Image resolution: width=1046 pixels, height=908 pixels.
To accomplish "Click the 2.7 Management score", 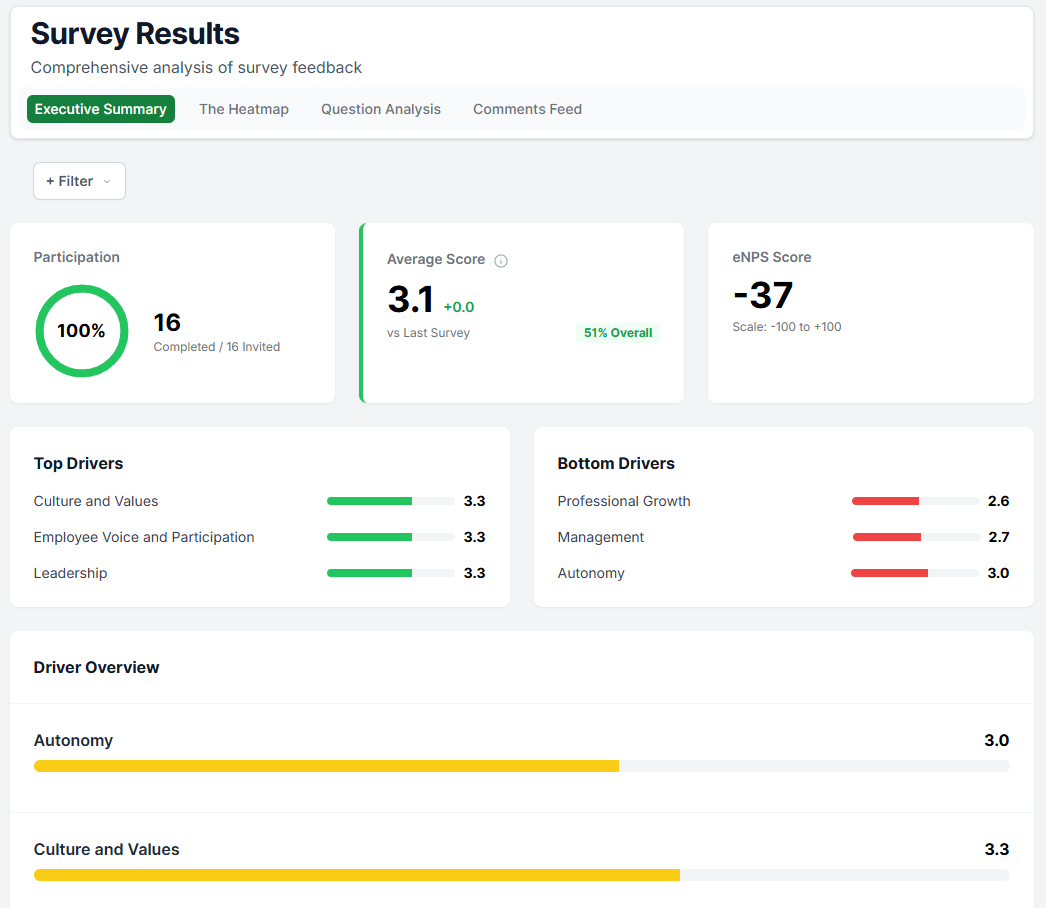I will pos(999,537).
